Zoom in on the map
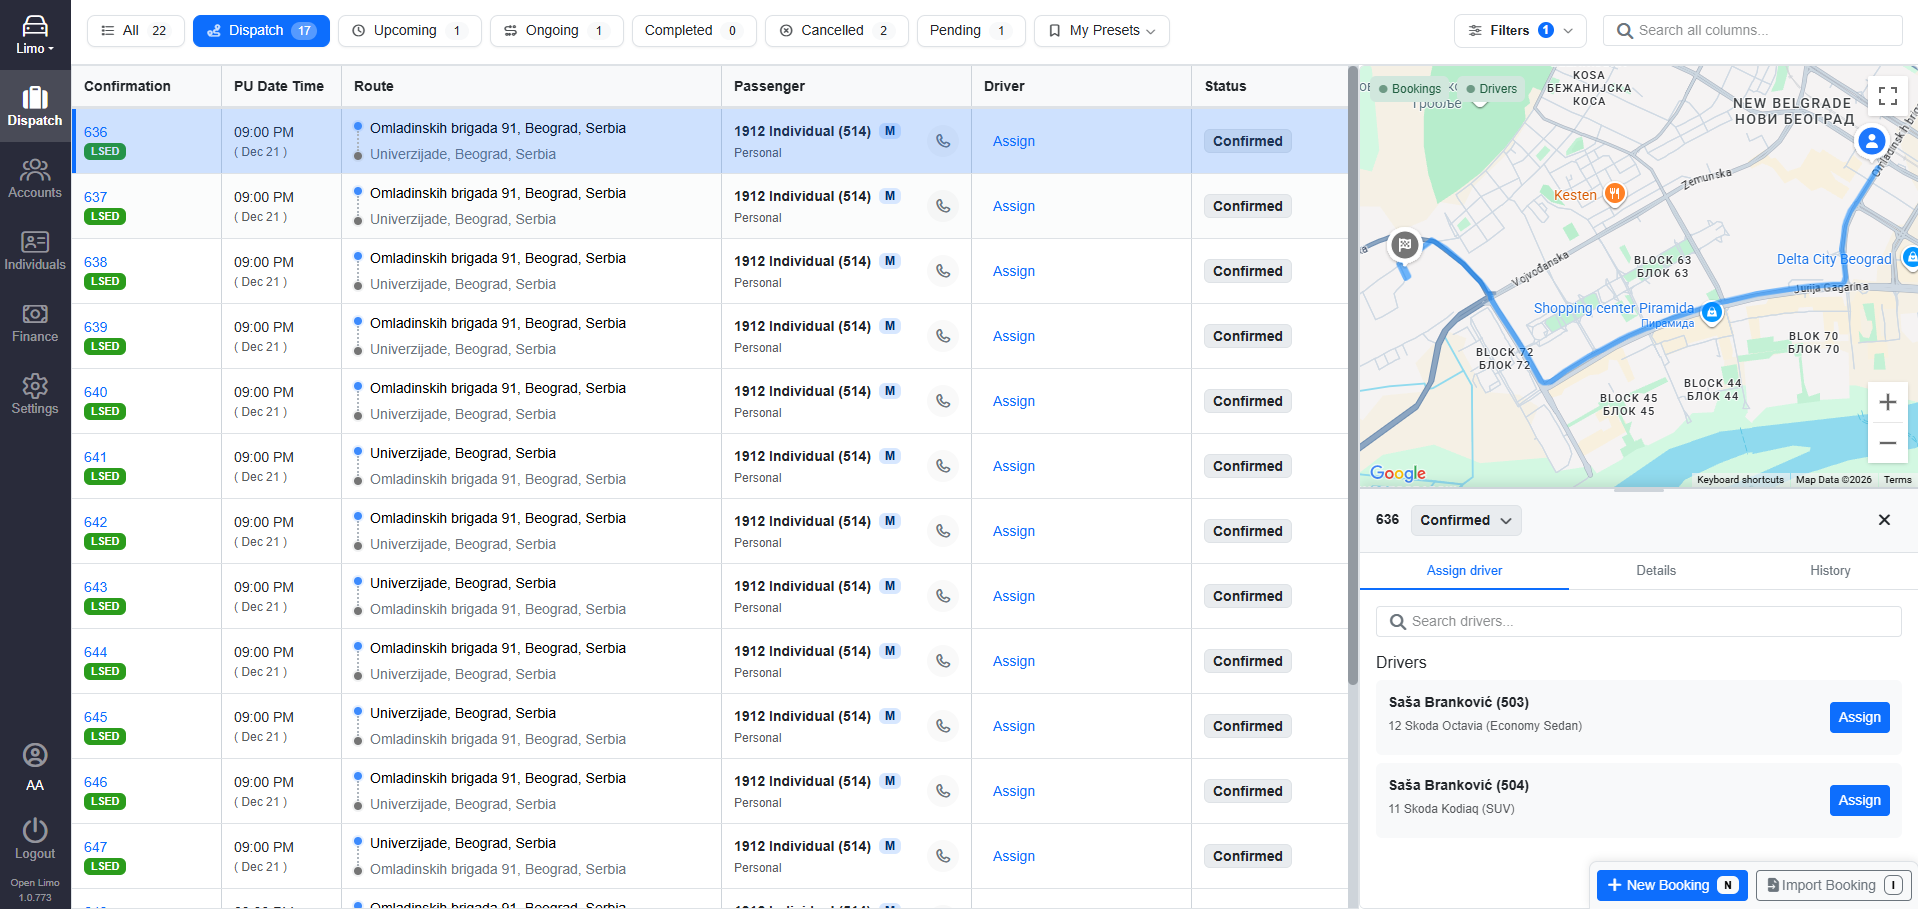1918x909 pixels. click(1887, 402)
